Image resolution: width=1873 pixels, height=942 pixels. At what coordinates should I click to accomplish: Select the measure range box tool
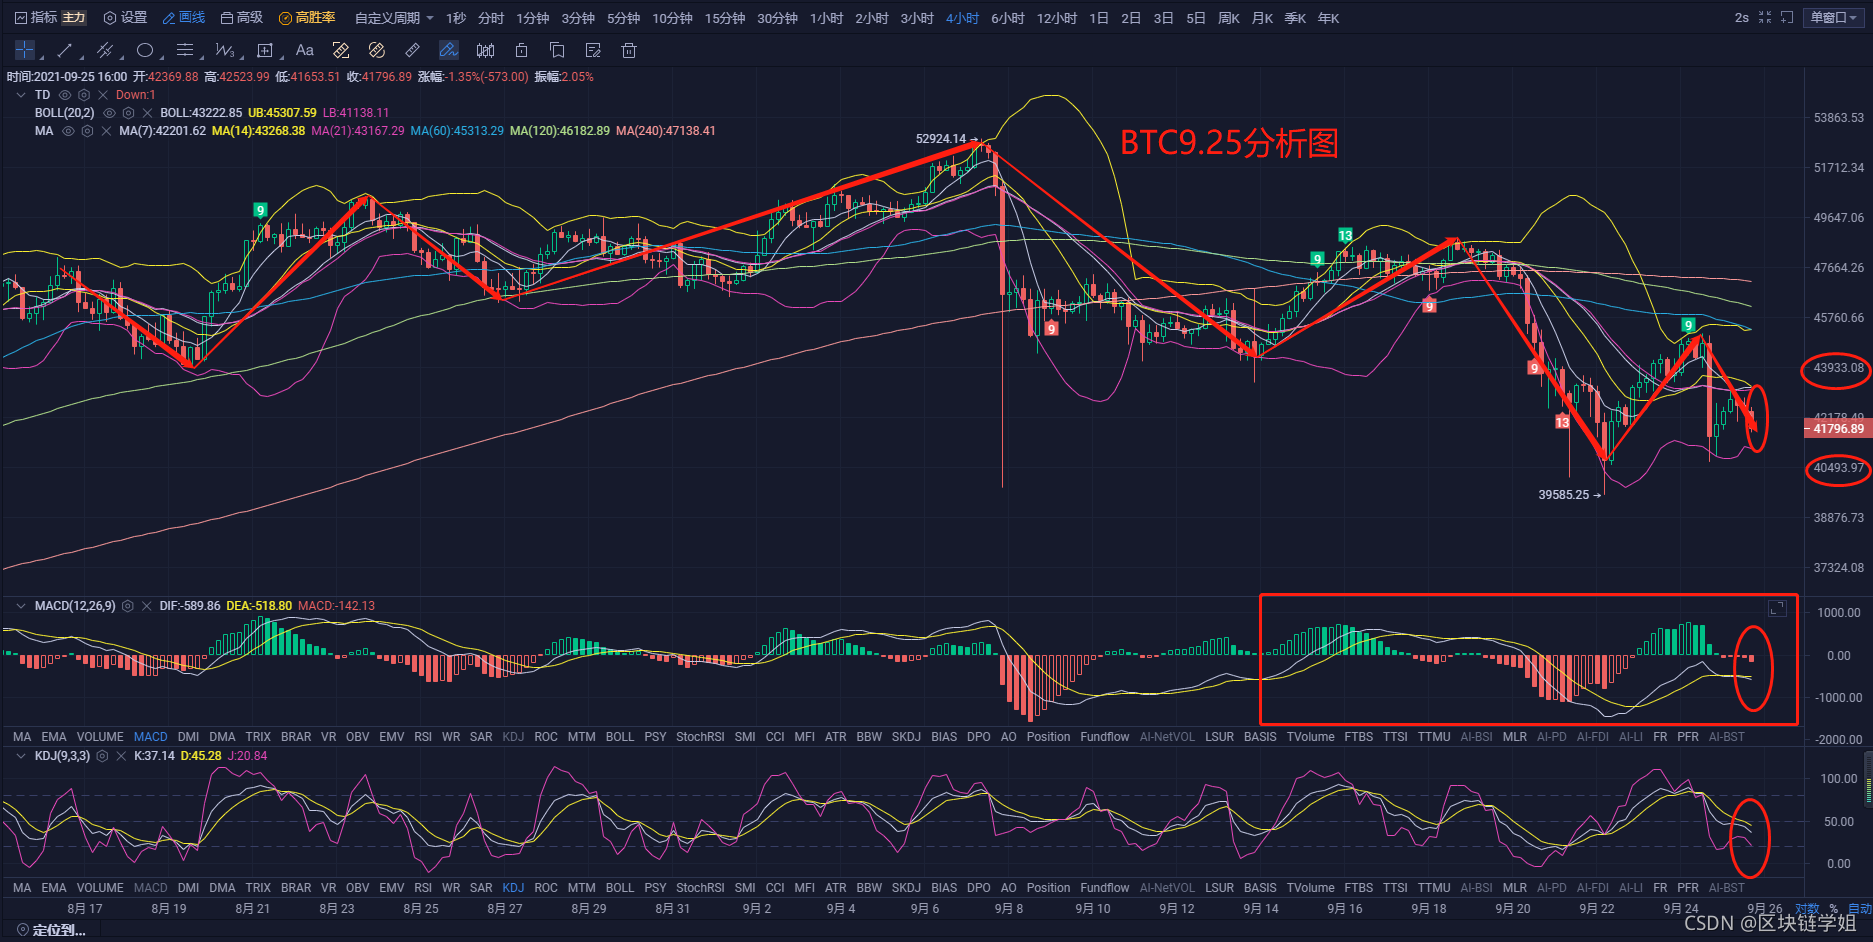(265, 50)
